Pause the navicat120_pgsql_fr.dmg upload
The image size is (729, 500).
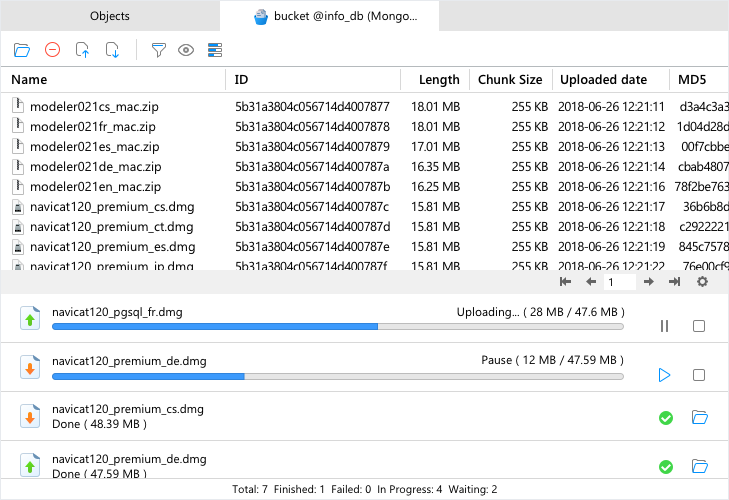[664, 326]
